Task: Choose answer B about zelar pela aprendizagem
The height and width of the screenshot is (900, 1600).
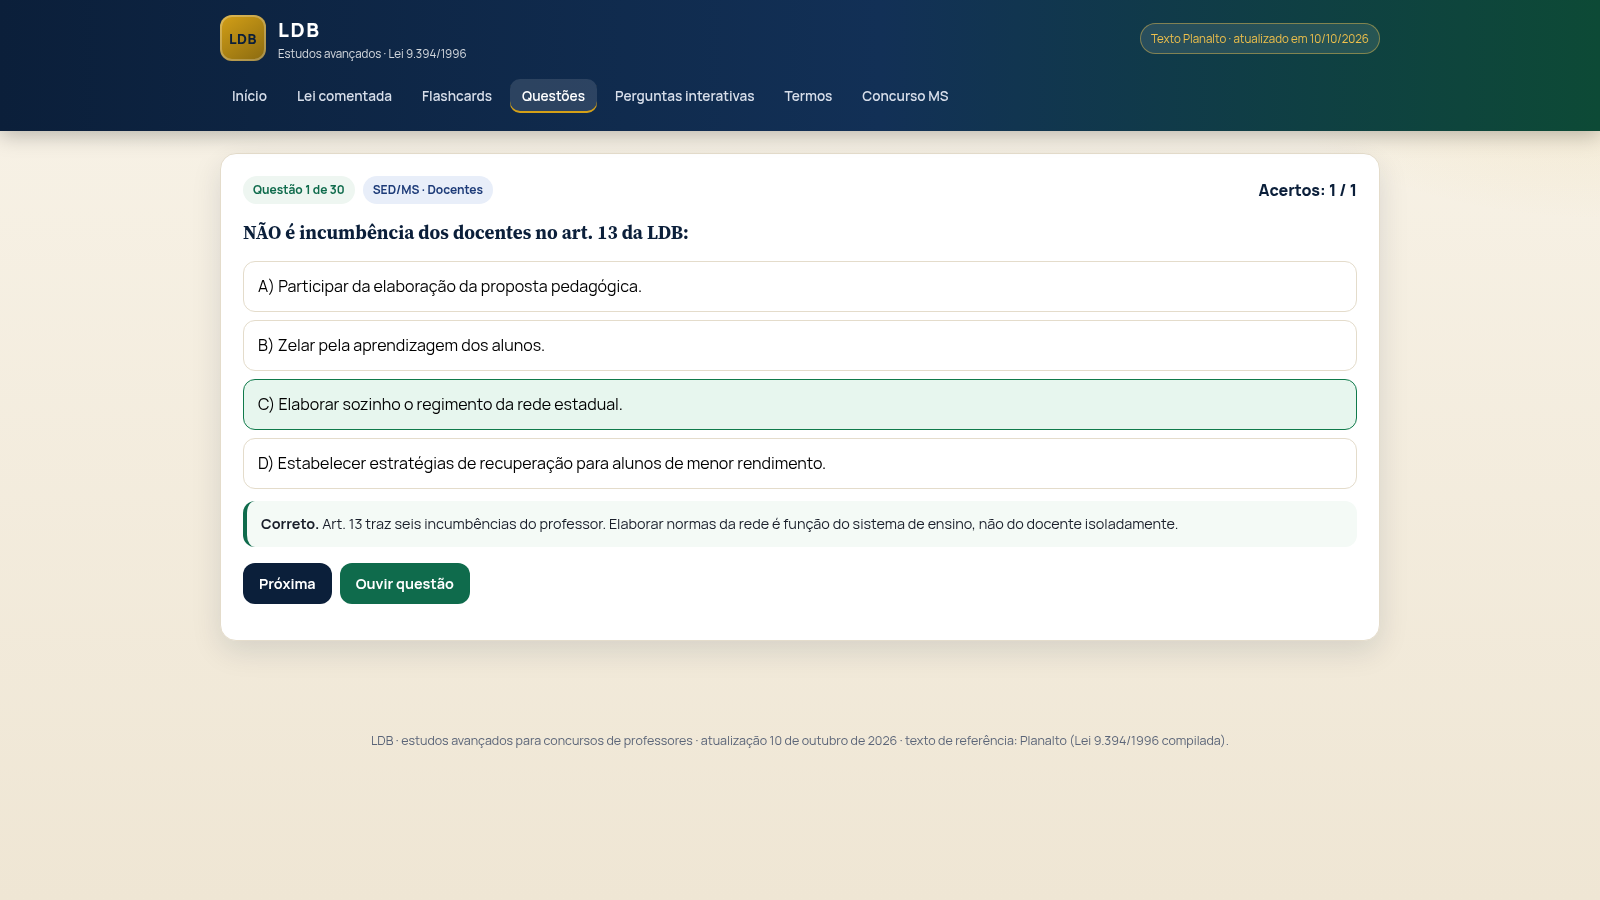Action: coord(800,345)
